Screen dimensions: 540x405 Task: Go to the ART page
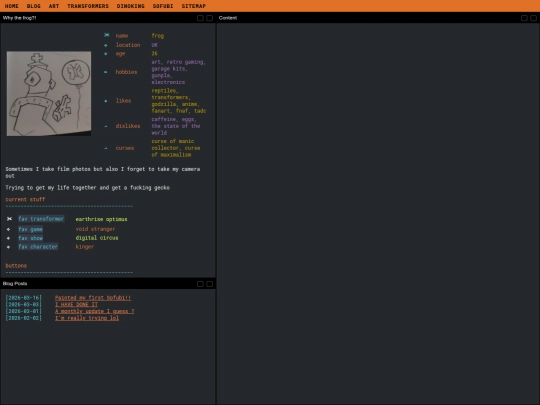tap(54, 6)
